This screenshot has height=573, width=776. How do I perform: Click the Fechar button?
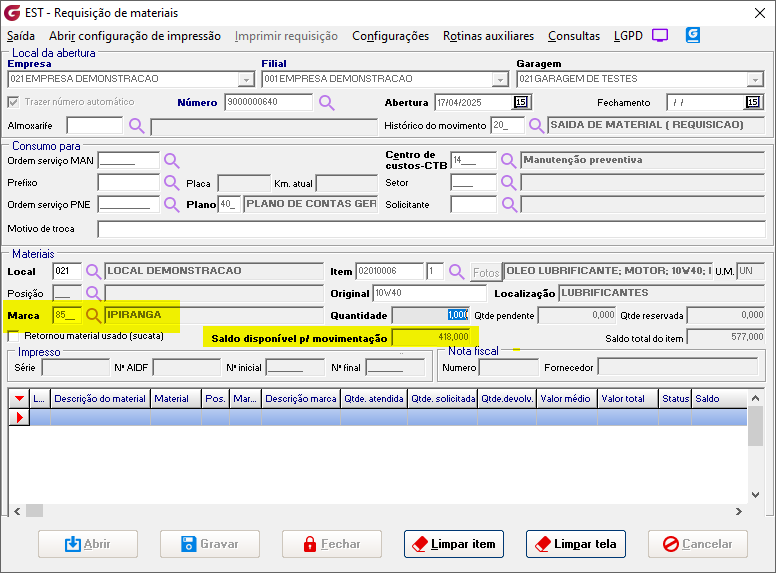(x=332, y=544)
